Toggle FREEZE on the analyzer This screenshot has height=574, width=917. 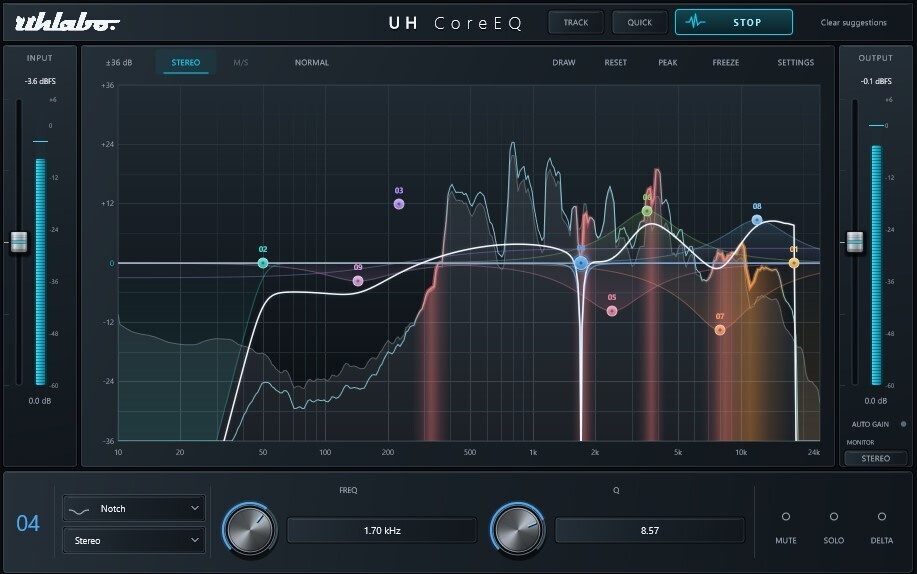click(726, 63)
